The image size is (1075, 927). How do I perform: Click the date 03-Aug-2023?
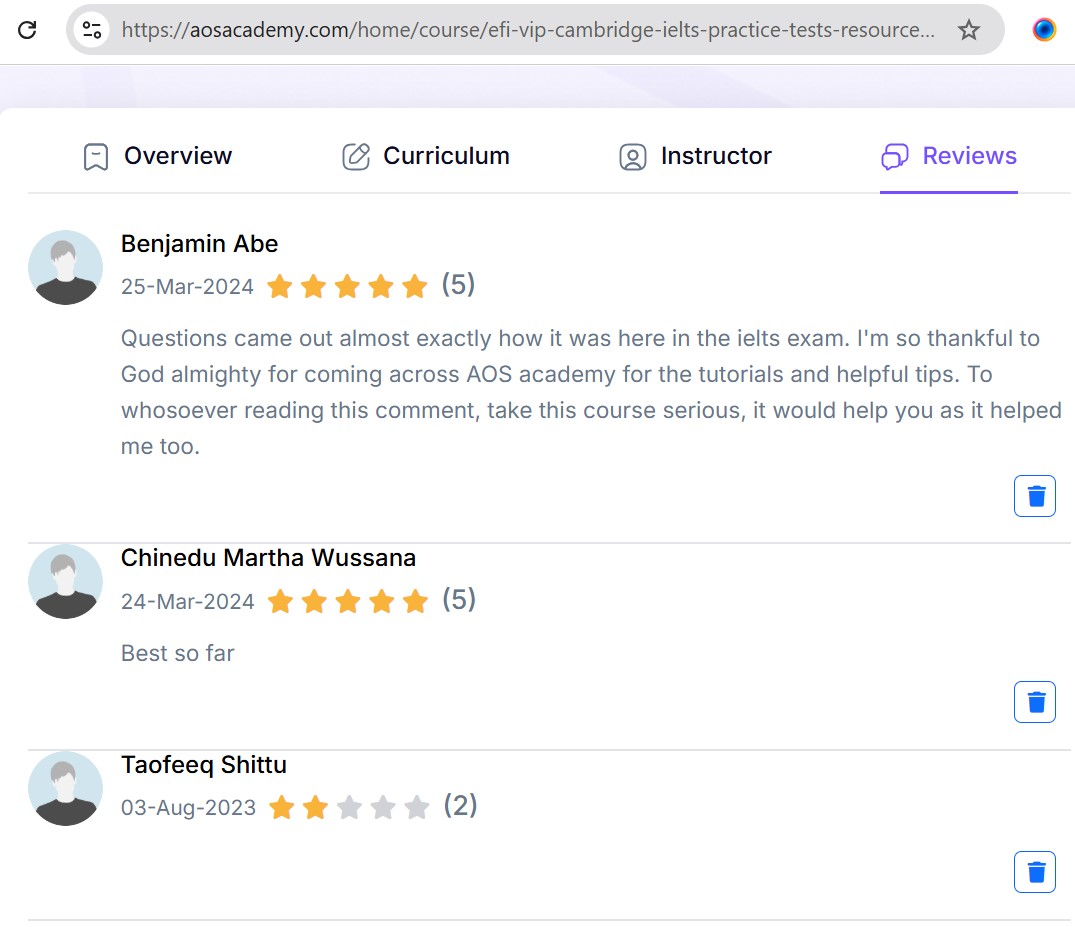tap(189, 808)
